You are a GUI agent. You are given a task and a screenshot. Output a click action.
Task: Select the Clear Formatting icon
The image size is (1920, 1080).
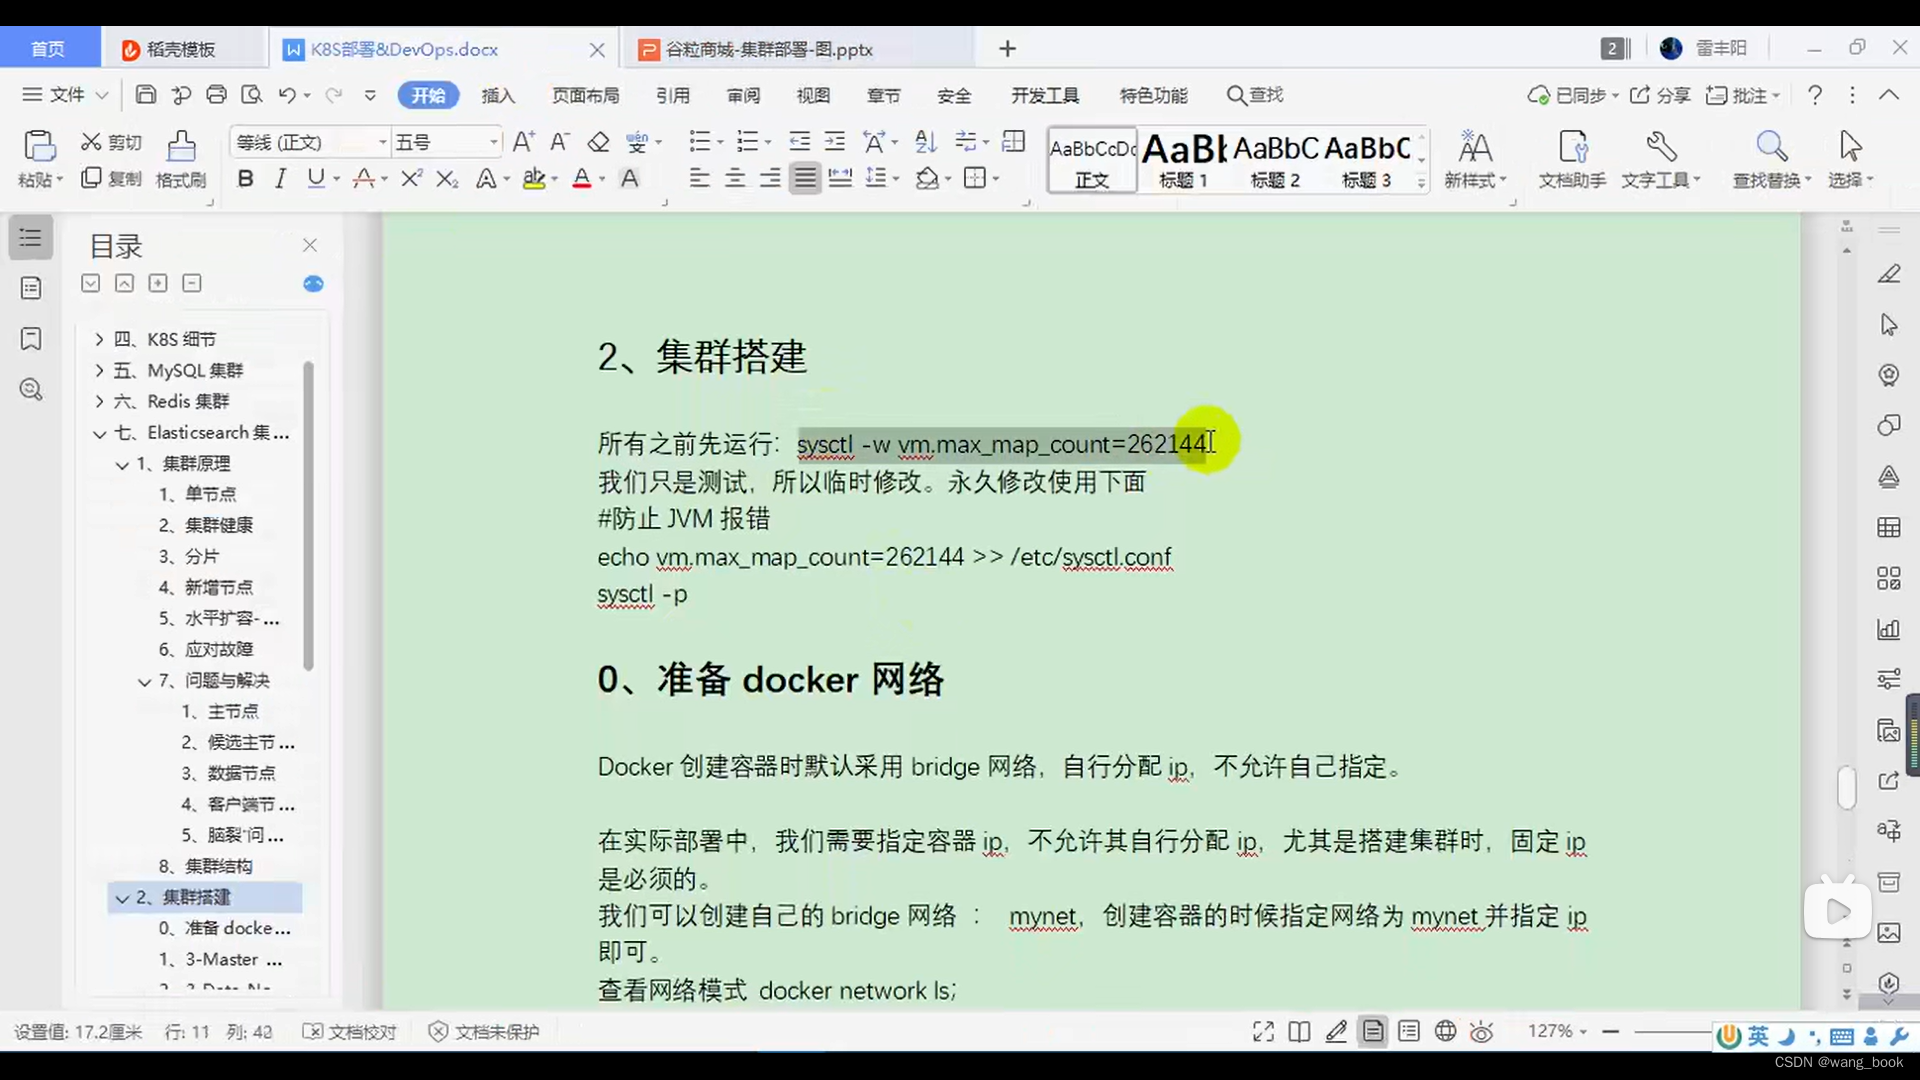click(598, 142)
